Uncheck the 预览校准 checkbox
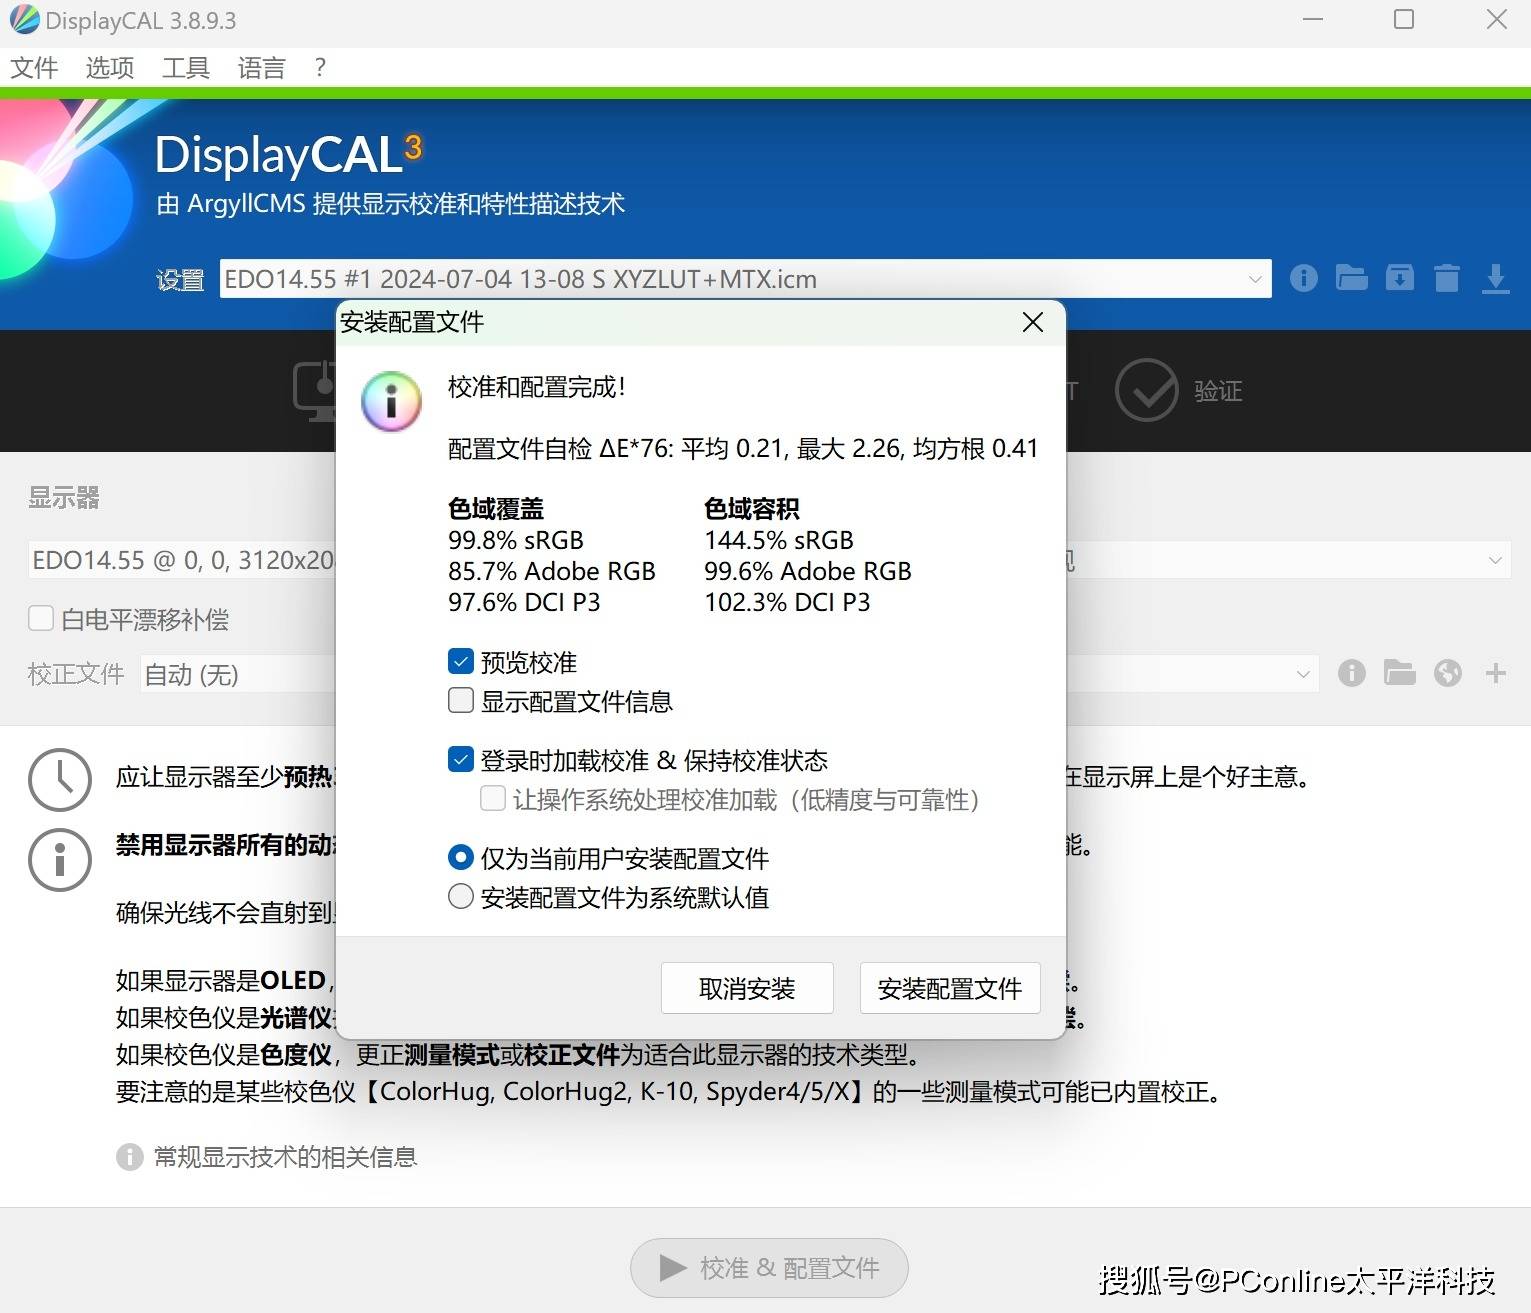1531x1313 pixels. click(461, 662)
